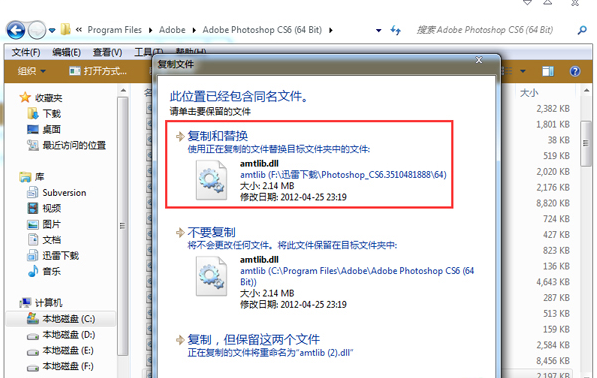Click the amtlib.dll icon under 复制和替换

(x=211, y=180)
